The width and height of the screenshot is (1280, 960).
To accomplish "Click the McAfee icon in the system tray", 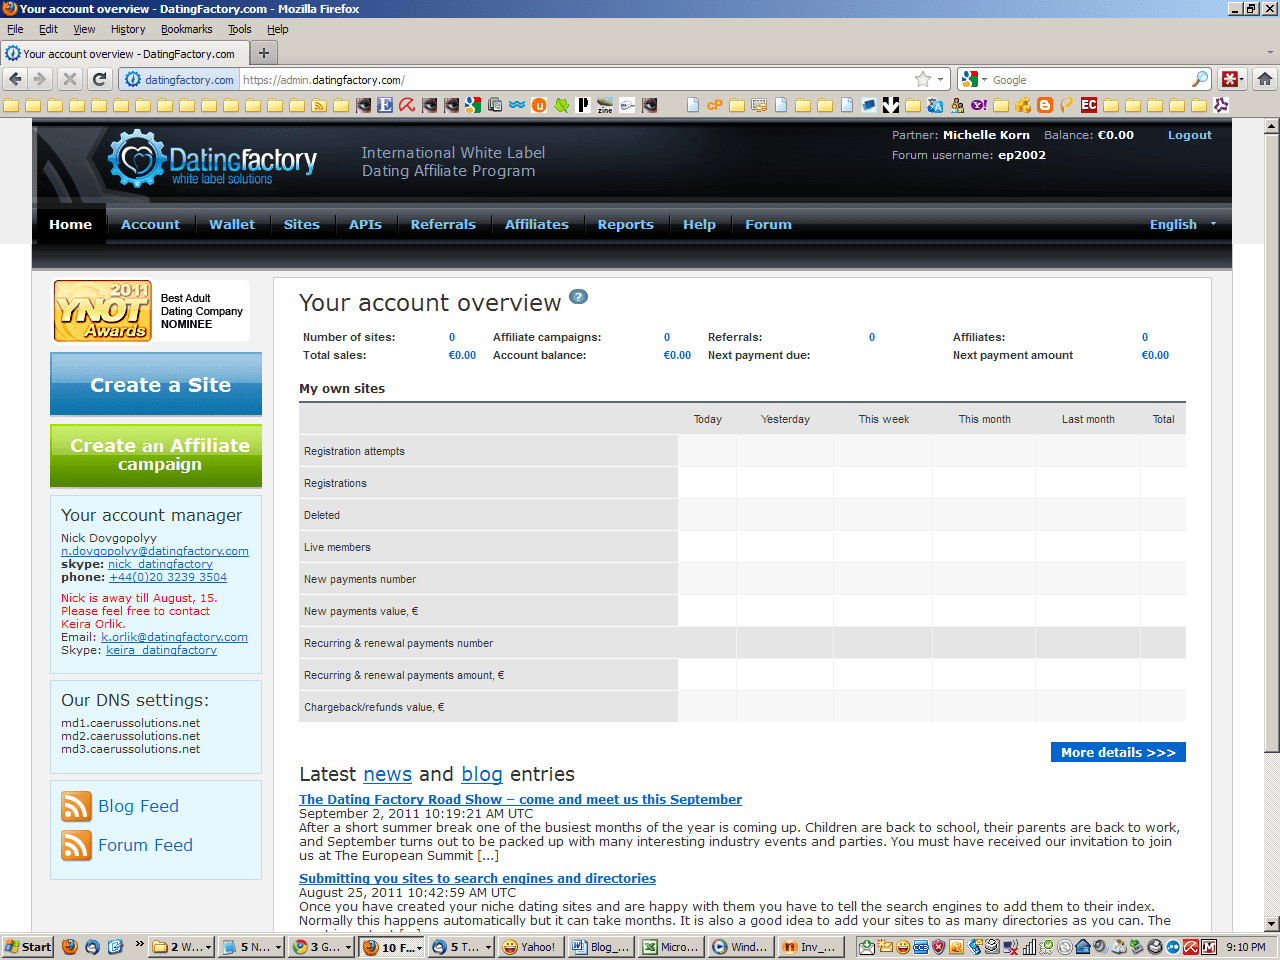I will 1211,946.
